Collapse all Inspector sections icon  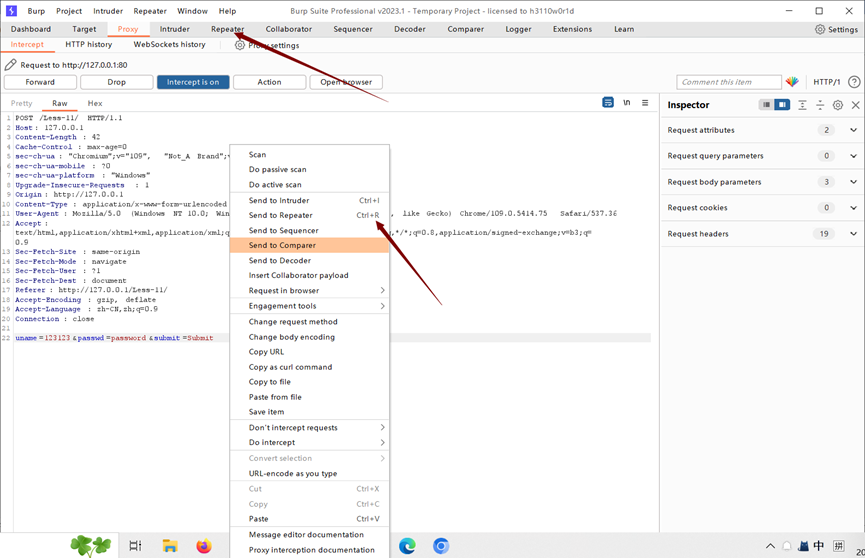(820, 105)
